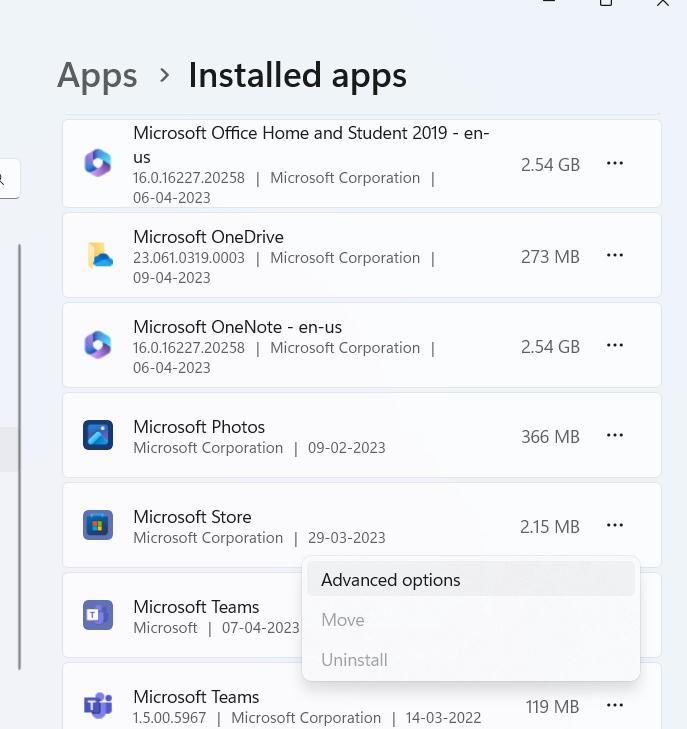
Task: Click the Microsoft Photos app name text
Action: pyautogui.click(x=199, y=427)
